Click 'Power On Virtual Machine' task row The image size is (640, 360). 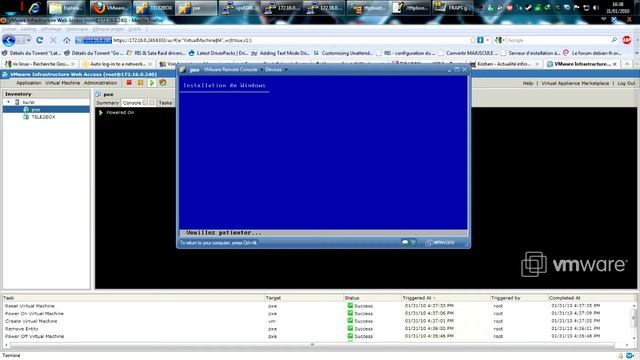[x=317, y=313]
